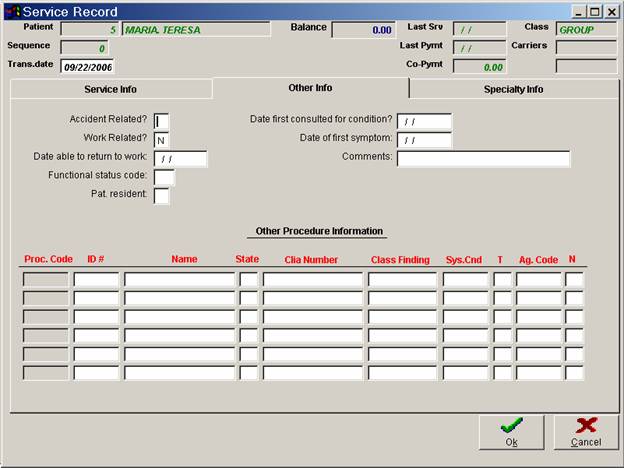Click the Co-Pymt 0.00 field
Screen dimensions: 624x468
pyautogui.click(x=480, y=67)
